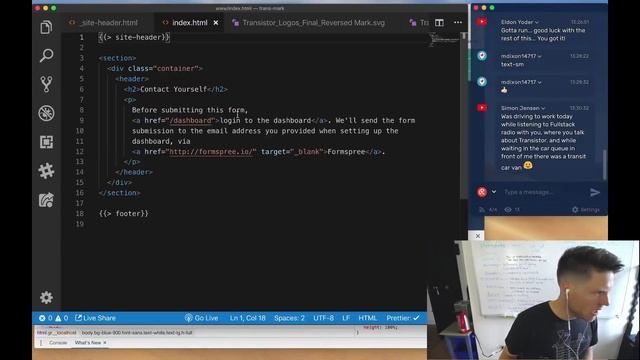Image resolution: width=640 pixels, height=360 pixels.
Task: Click the avatar icon beside the text-sm message
Action: click(482, 56)
